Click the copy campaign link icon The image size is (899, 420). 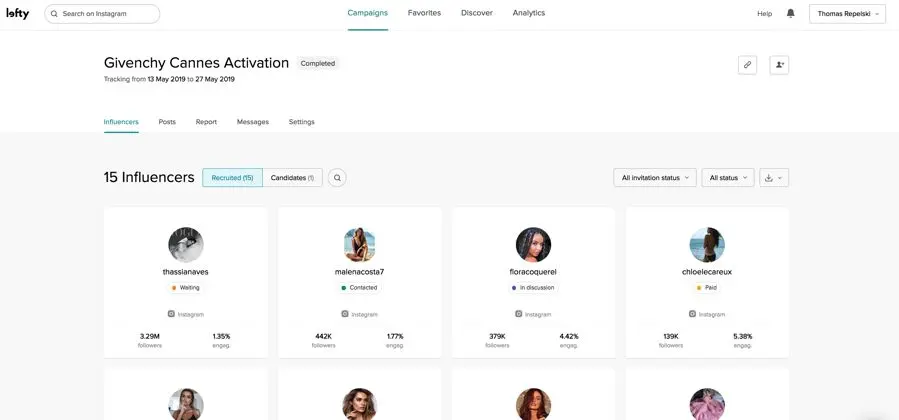pyautogui.click(x=747, y=64)
